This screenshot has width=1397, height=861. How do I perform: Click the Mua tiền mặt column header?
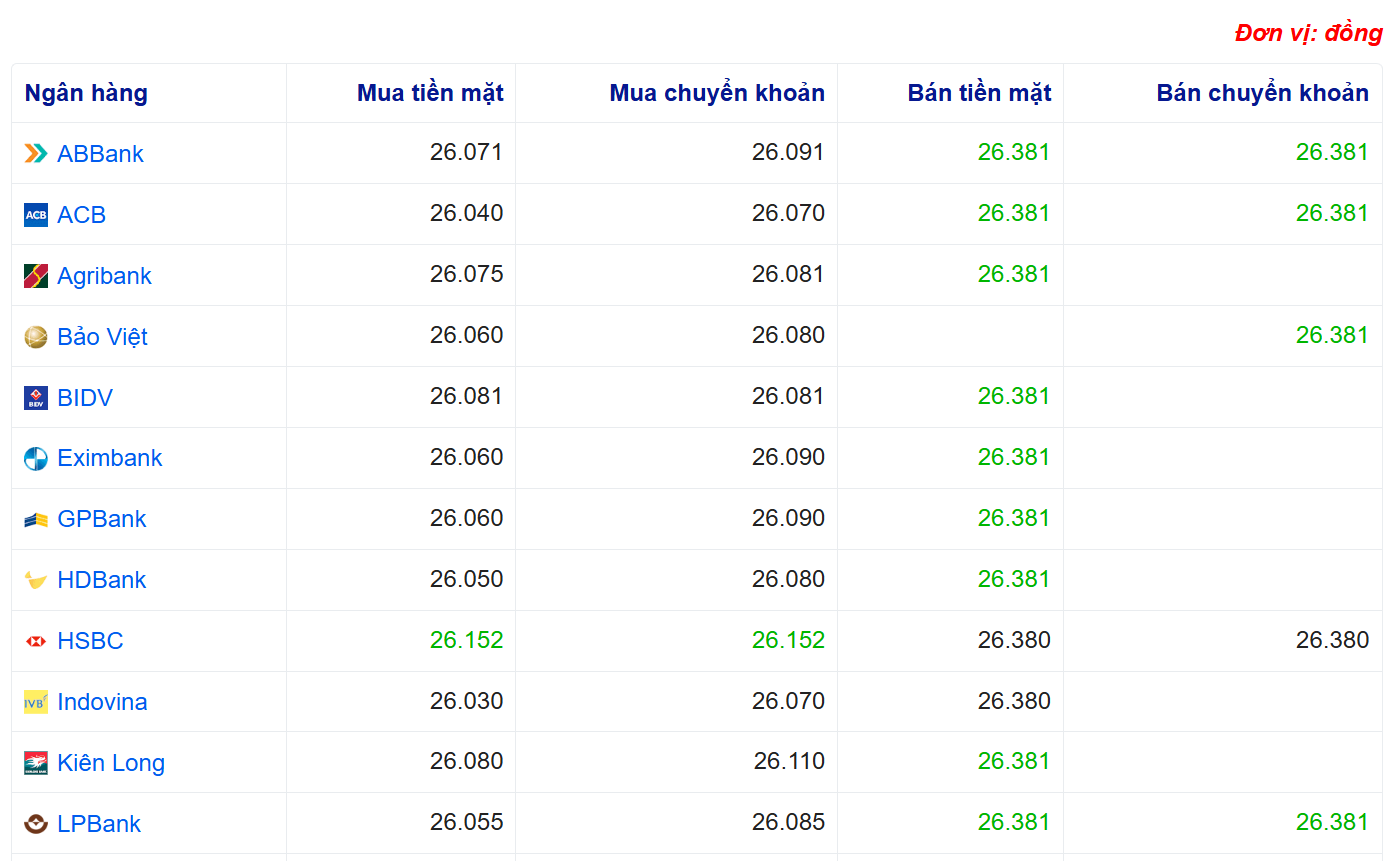click(x=430, y=93)
